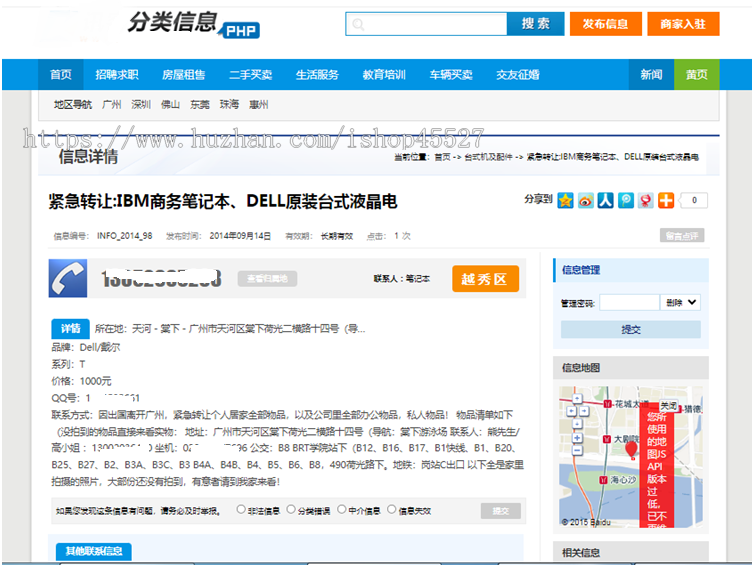Submit management password with 提交 button
The image size is (754, 567).
point(630,329)
